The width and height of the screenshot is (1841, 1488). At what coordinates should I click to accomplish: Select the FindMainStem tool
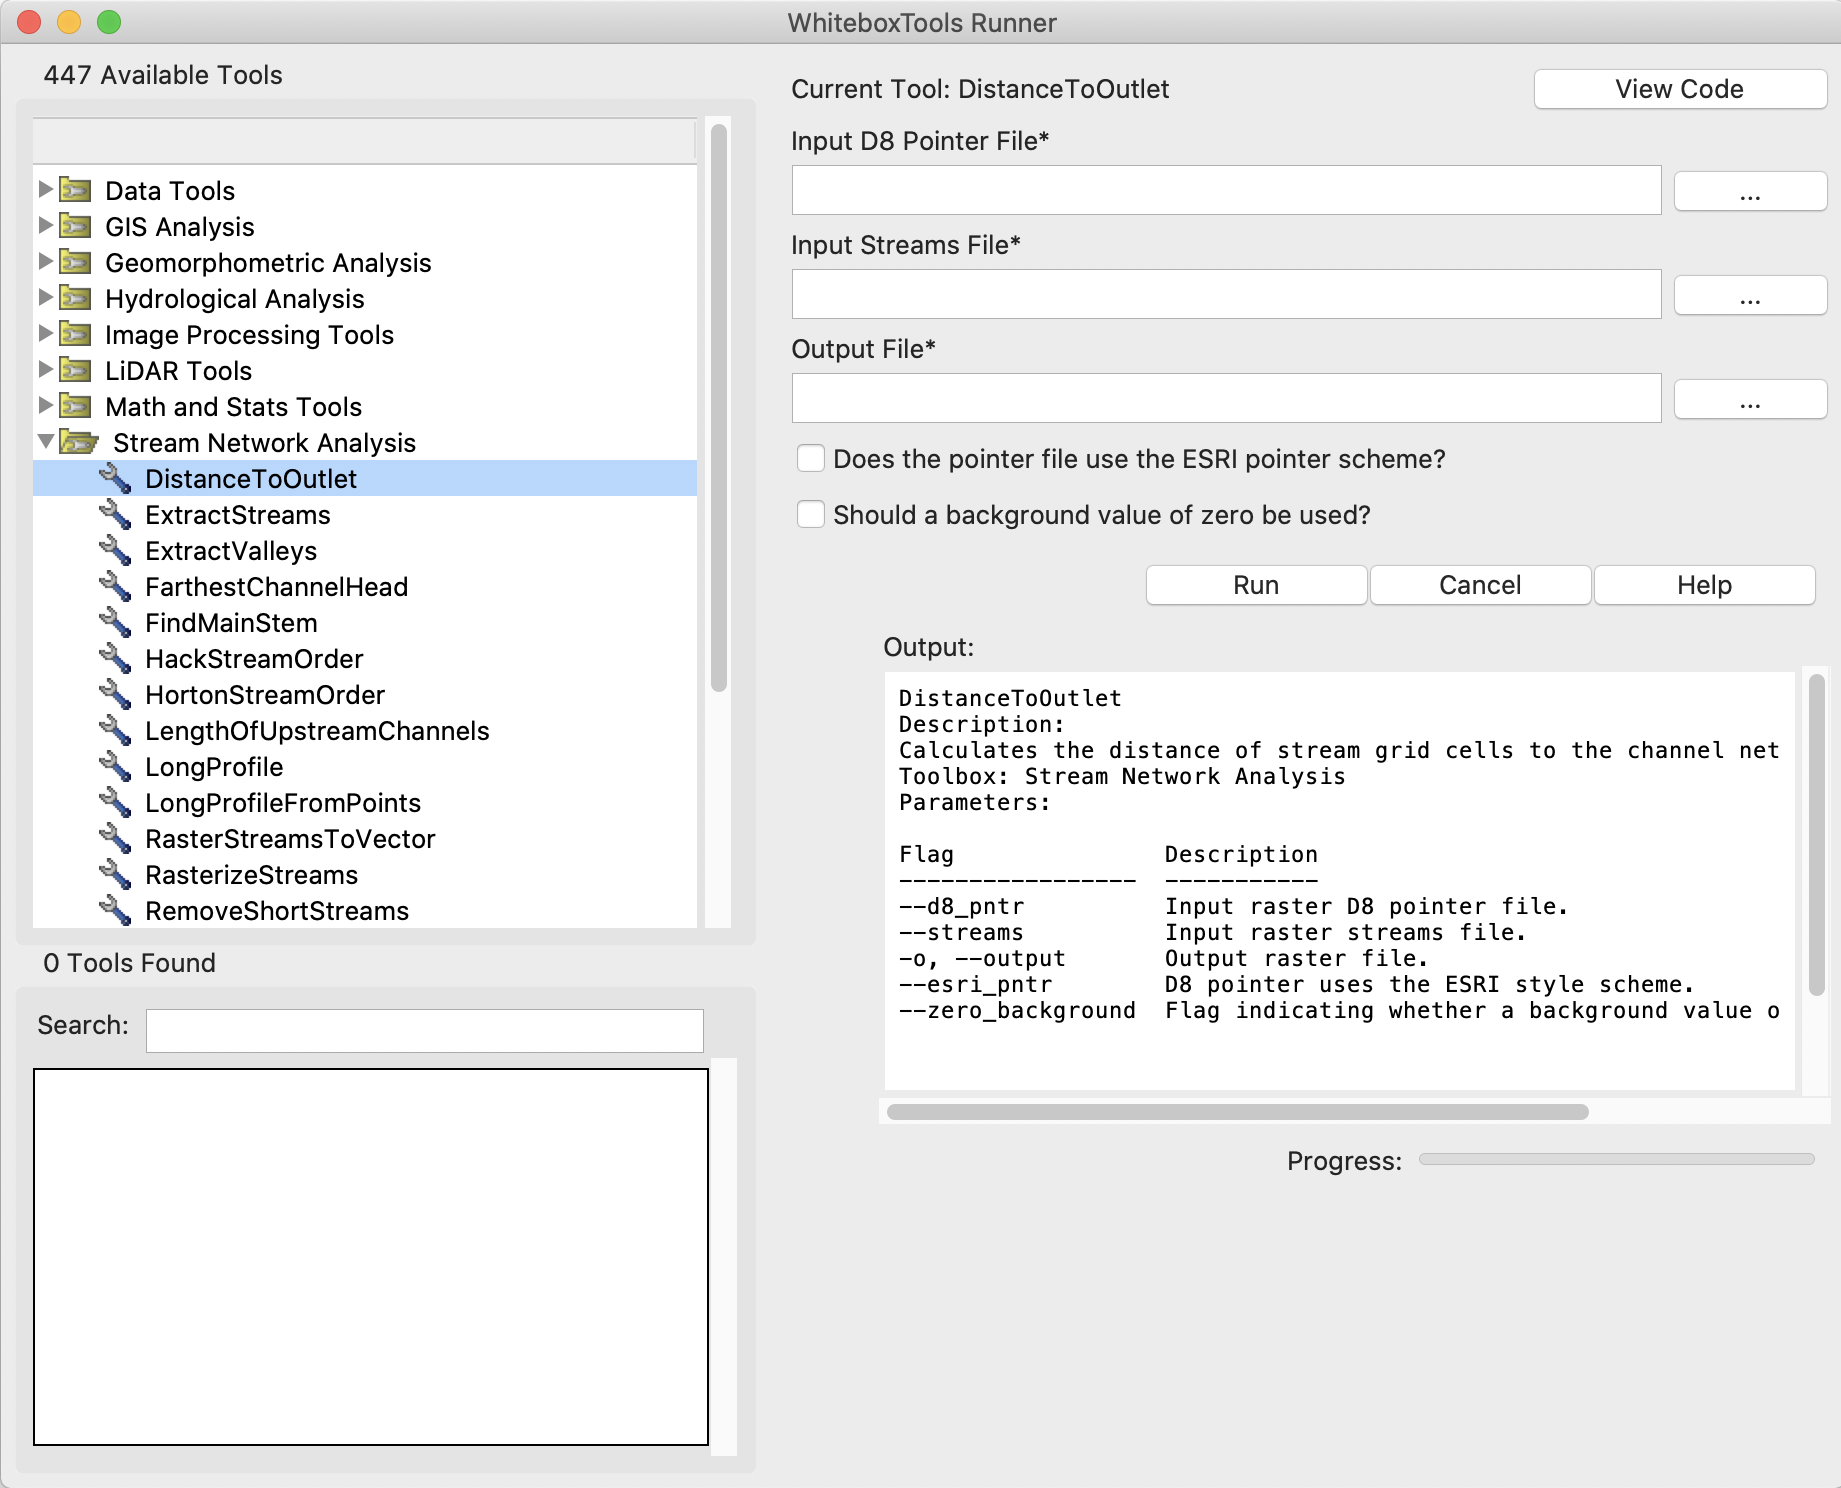[x=231, y=623]
